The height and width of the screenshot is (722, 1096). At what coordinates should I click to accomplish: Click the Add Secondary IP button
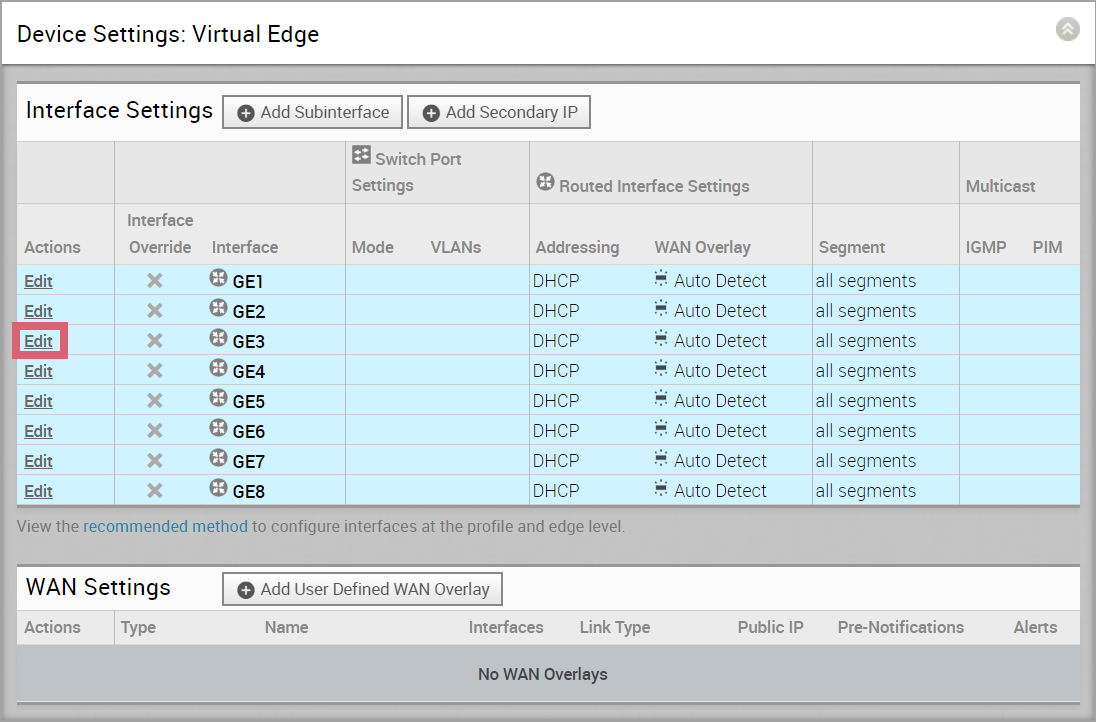(x=499, y=112)
